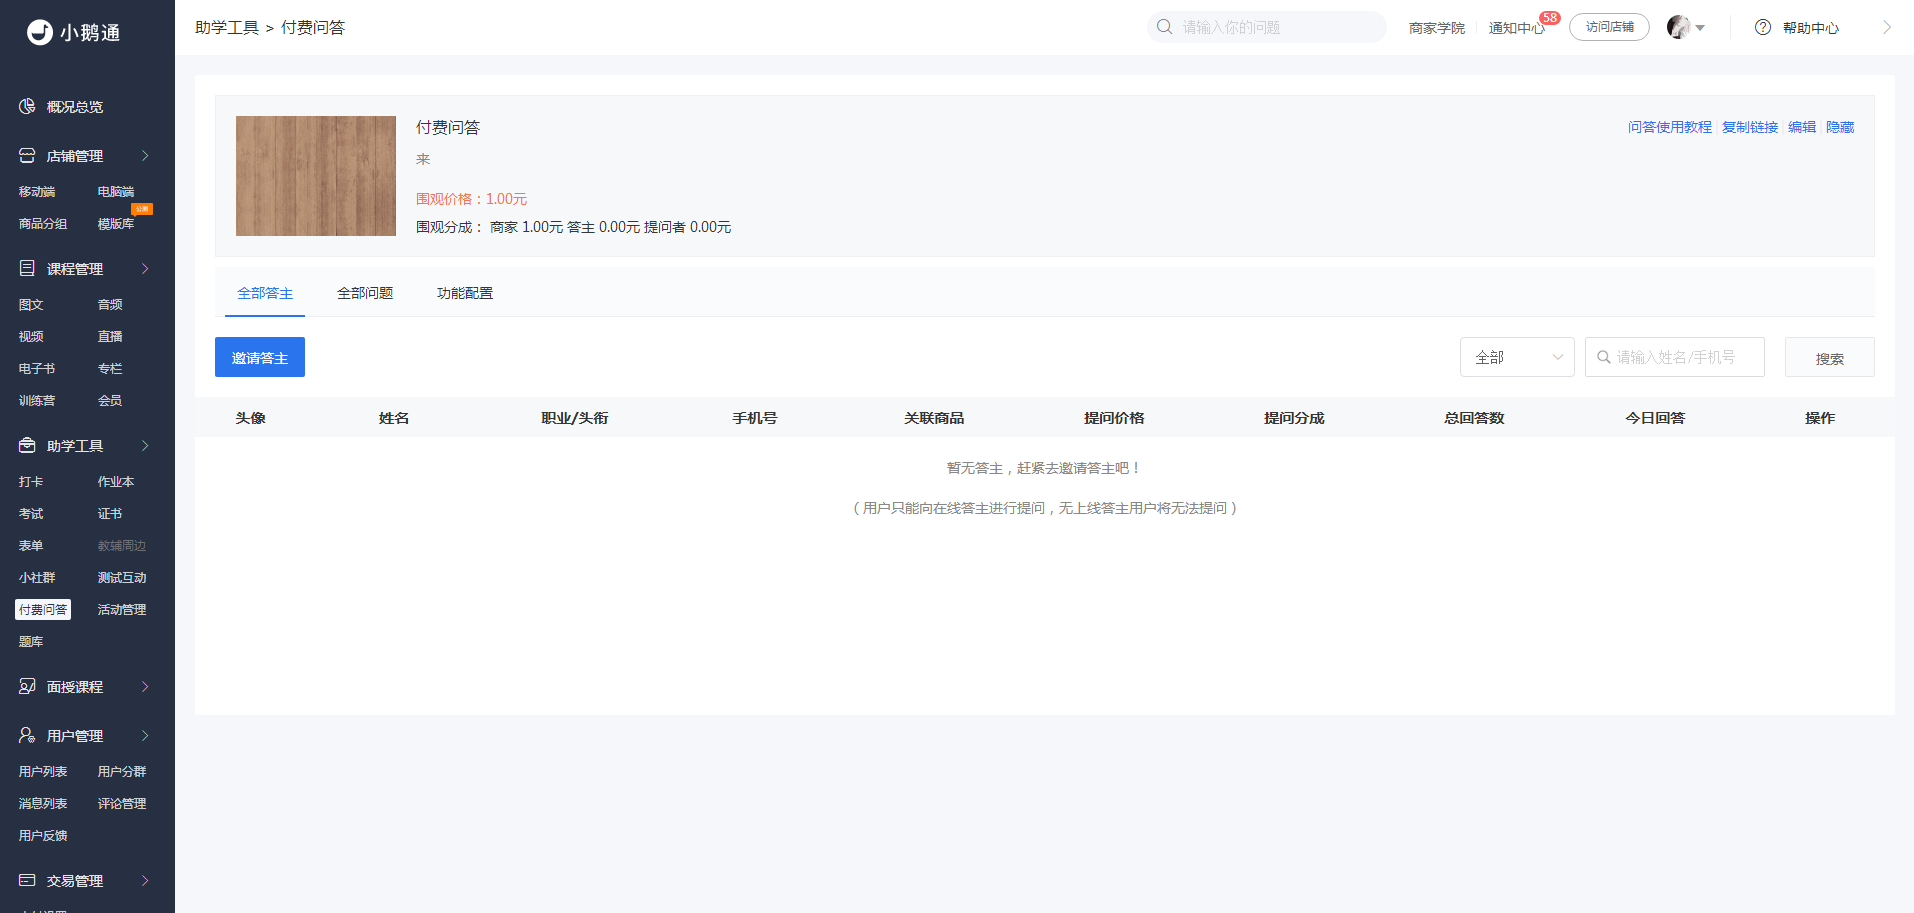Click the 课程管理 course icon

coord(27,268)
